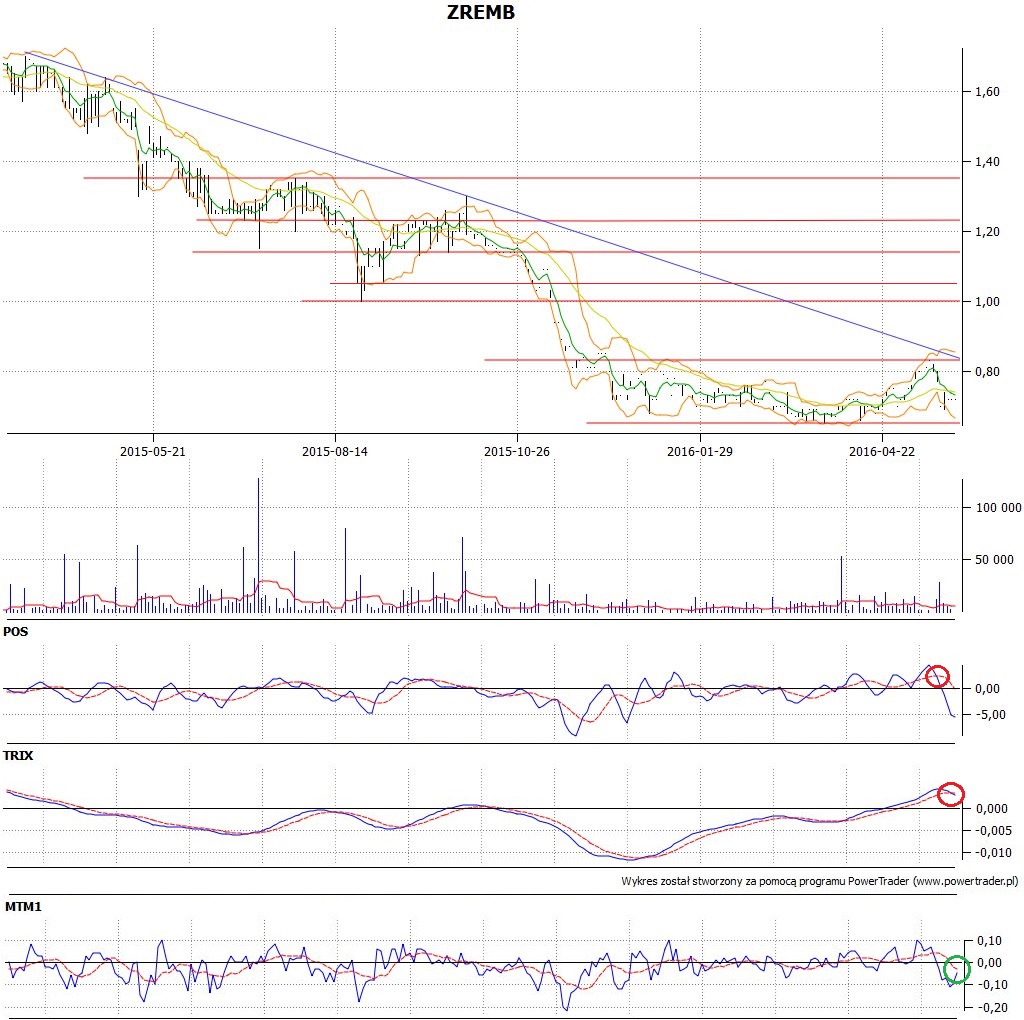Click the 1,60 price axis label

tap(987, 92)
